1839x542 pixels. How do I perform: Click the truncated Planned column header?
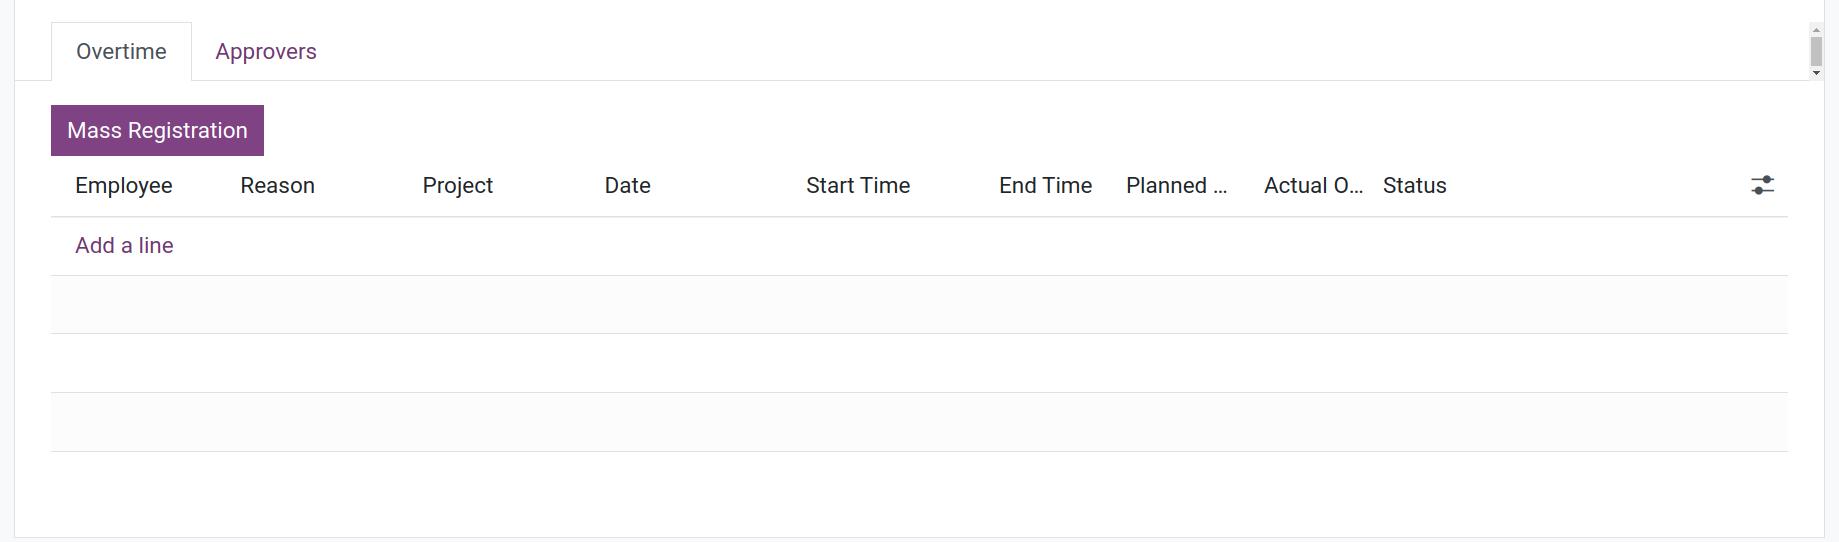click(x=1176, y=186)
